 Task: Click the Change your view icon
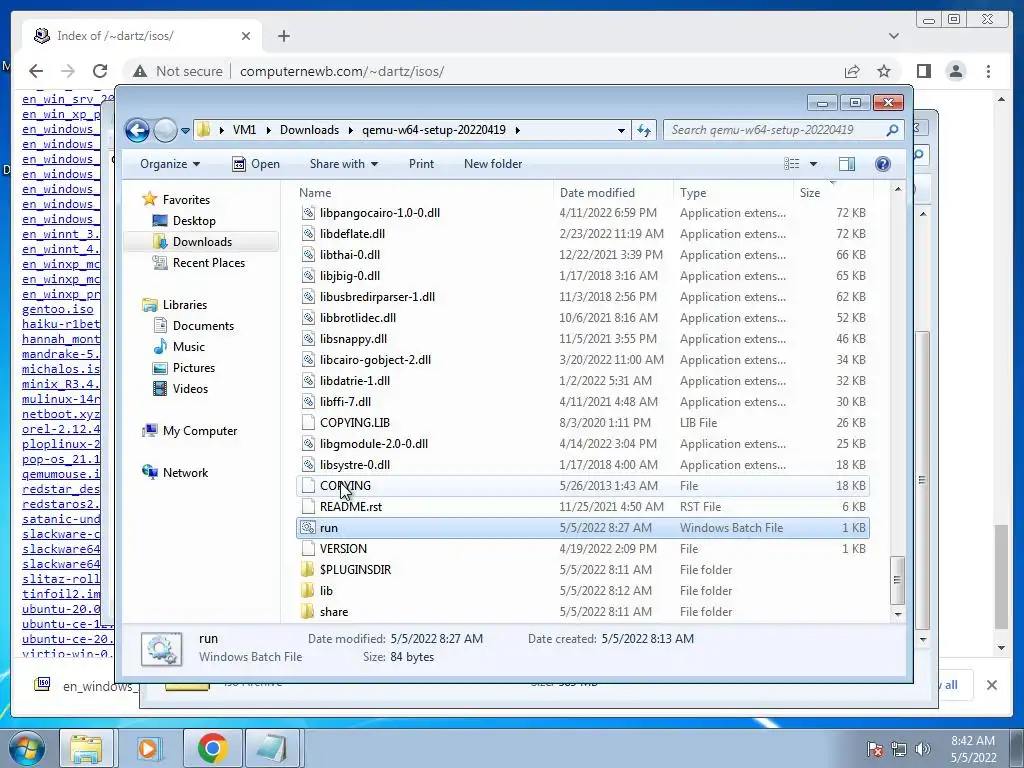[x=792, y=164]
